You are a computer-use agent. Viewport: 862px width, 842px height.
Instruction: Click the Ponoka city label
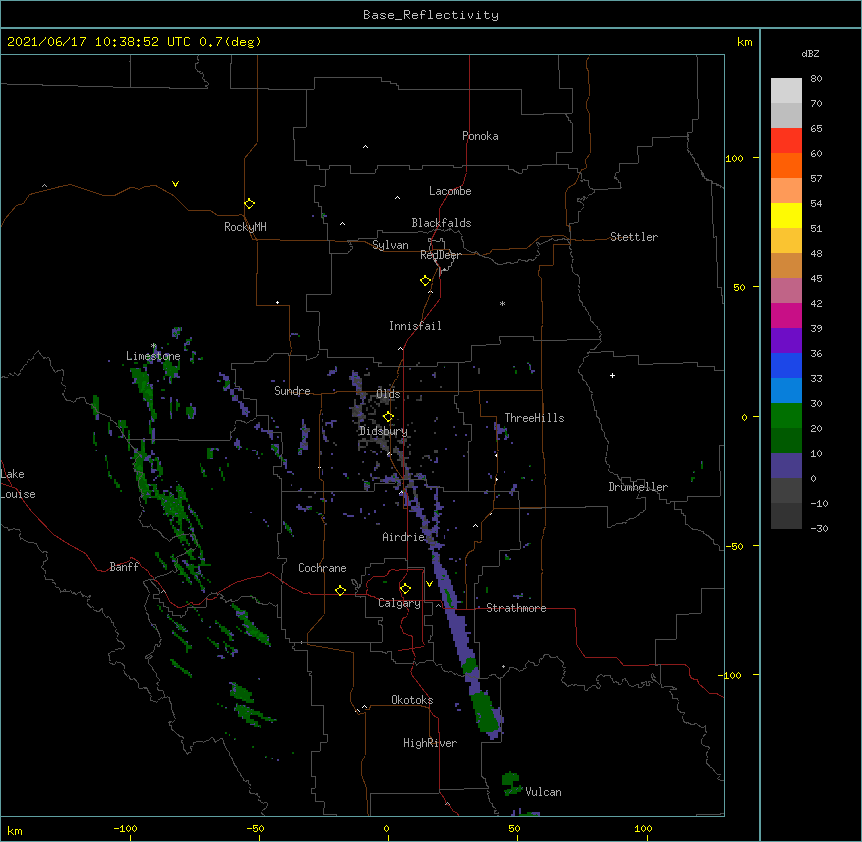click(x=480, y=136)
